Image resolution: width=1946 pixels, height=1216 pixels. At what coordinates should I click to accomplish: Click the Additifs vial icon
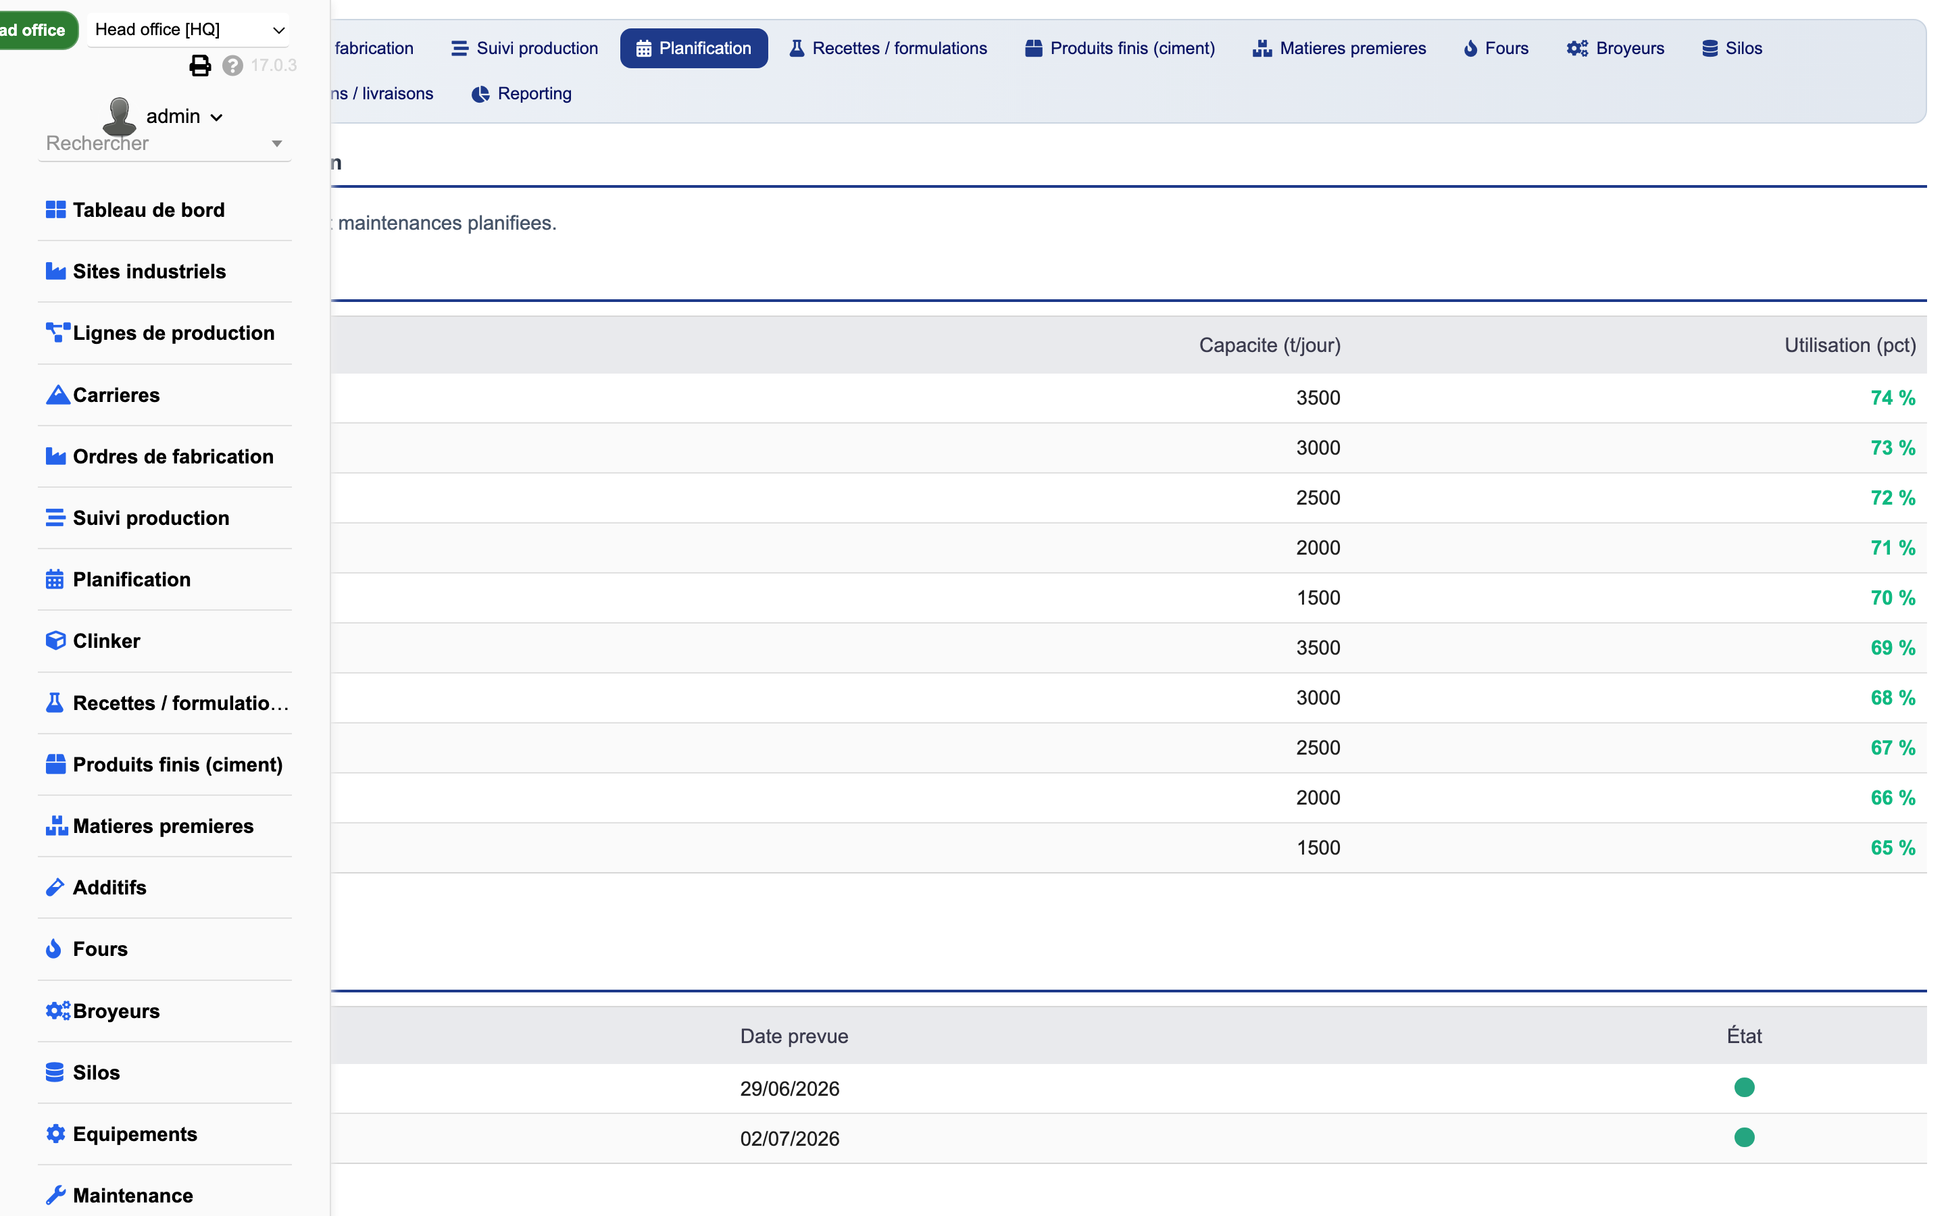tap(55, 887)
